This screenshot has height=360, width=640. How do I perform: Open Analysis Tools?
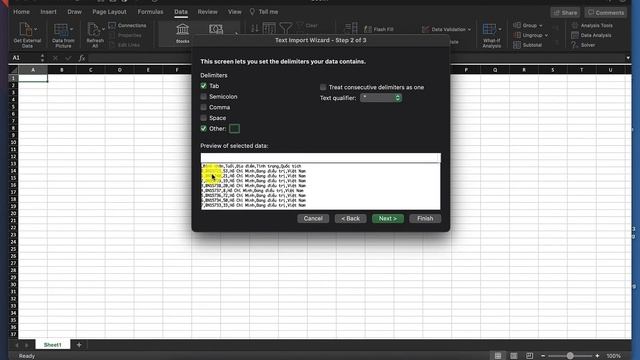[592, 25]
